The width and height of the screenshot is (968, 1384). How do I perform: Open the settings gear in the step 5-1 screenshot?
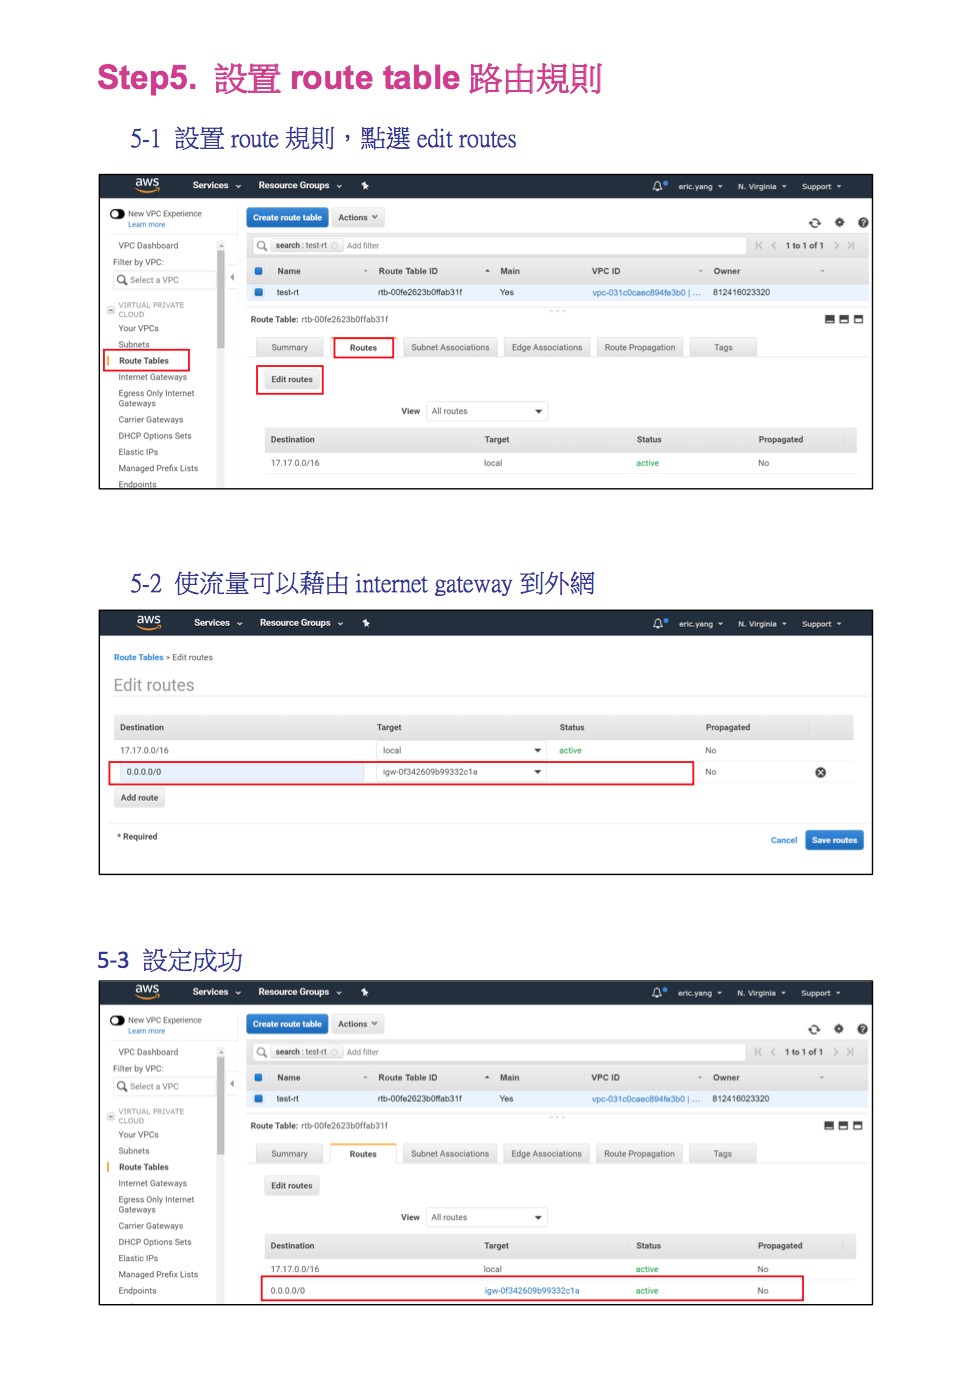click(x=839, y=222)
